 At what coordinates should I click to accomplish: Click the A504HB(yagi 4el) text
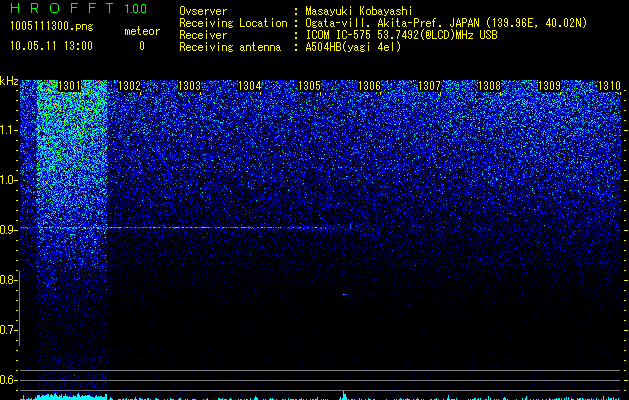(x=353, y=47)
